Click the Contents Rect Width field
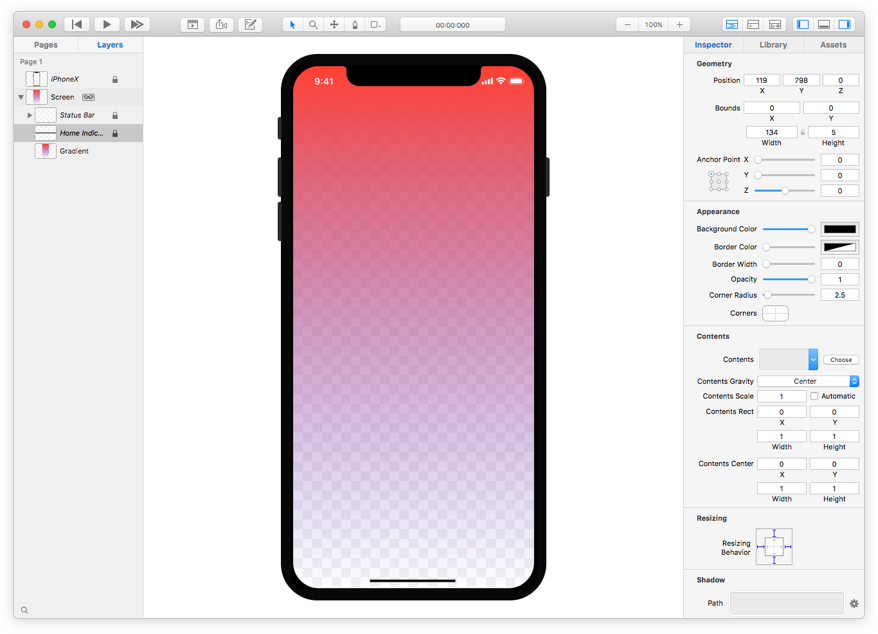This screenshot has width=878, height=634. [x=781, y=436]
